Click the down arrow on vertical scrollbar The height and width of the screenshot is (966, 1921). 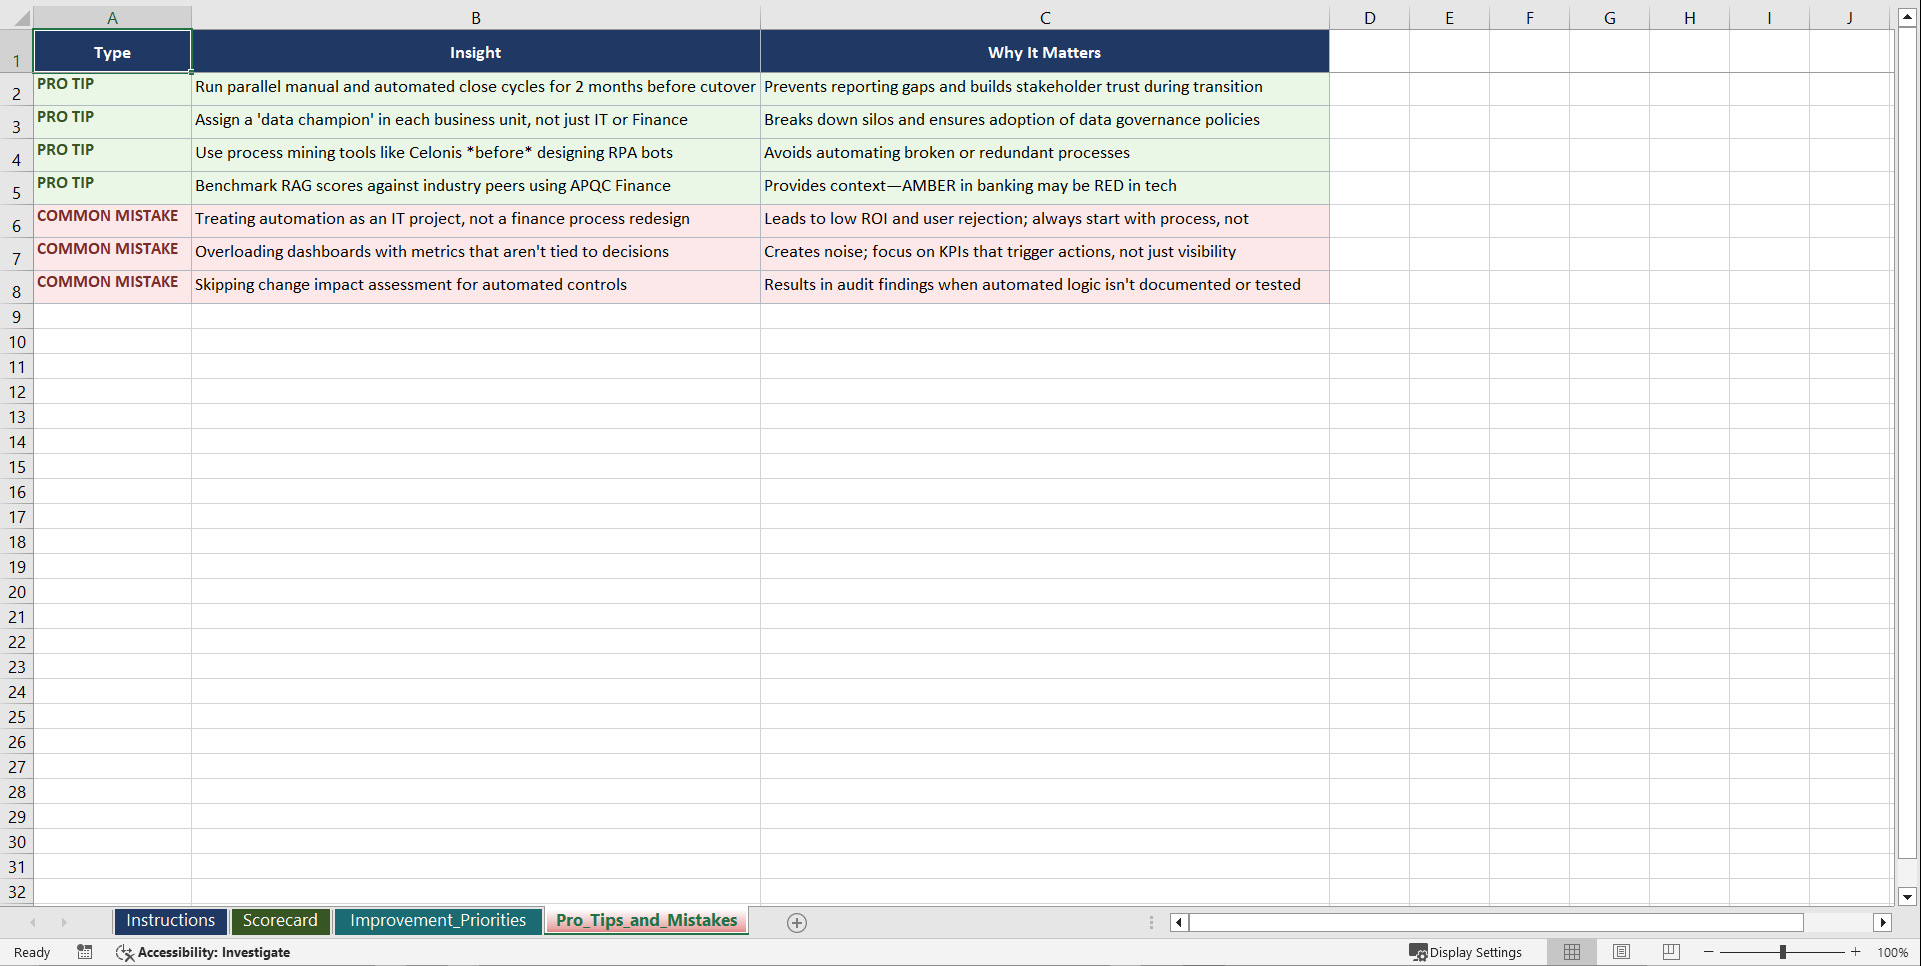click(1908, 897)
